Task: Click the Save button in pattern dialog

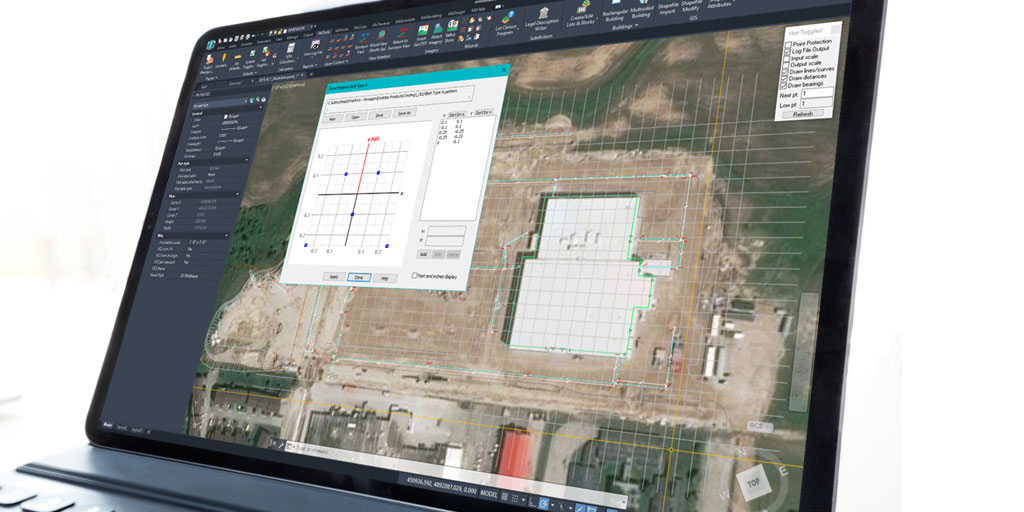Action: [x=379, y=115]
